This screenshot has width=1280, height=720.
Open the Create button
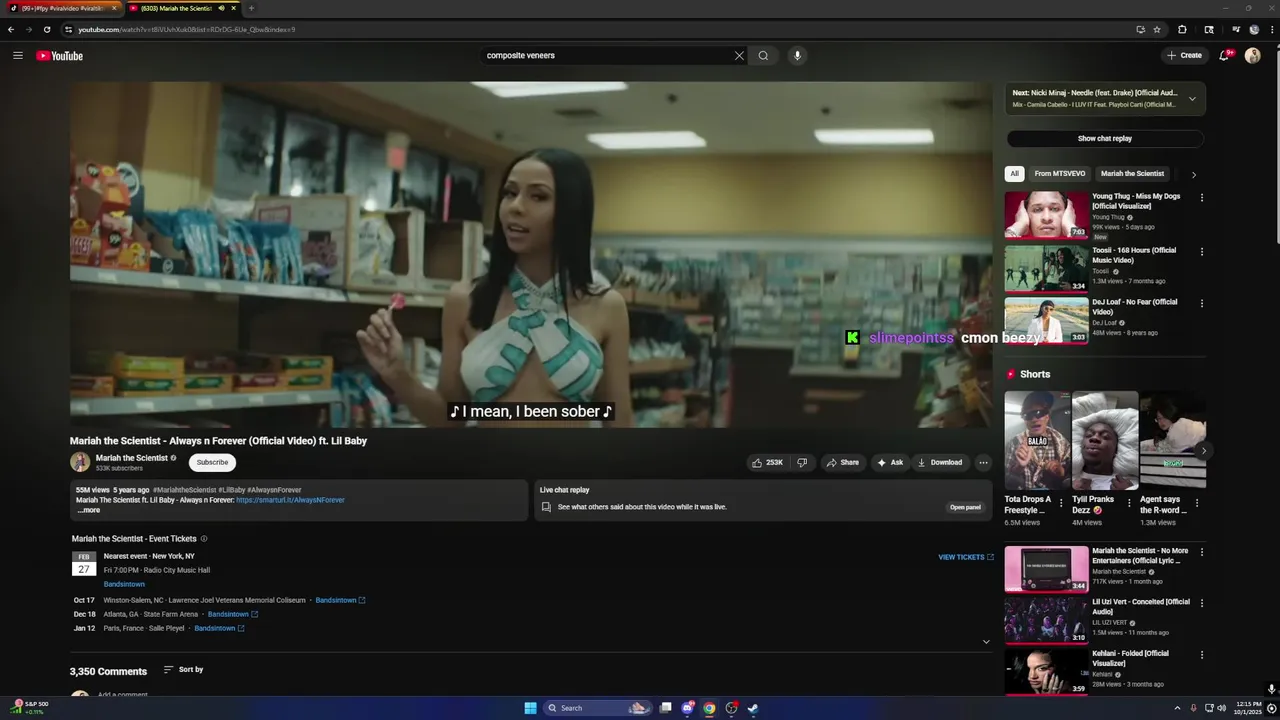point(1184,56)
